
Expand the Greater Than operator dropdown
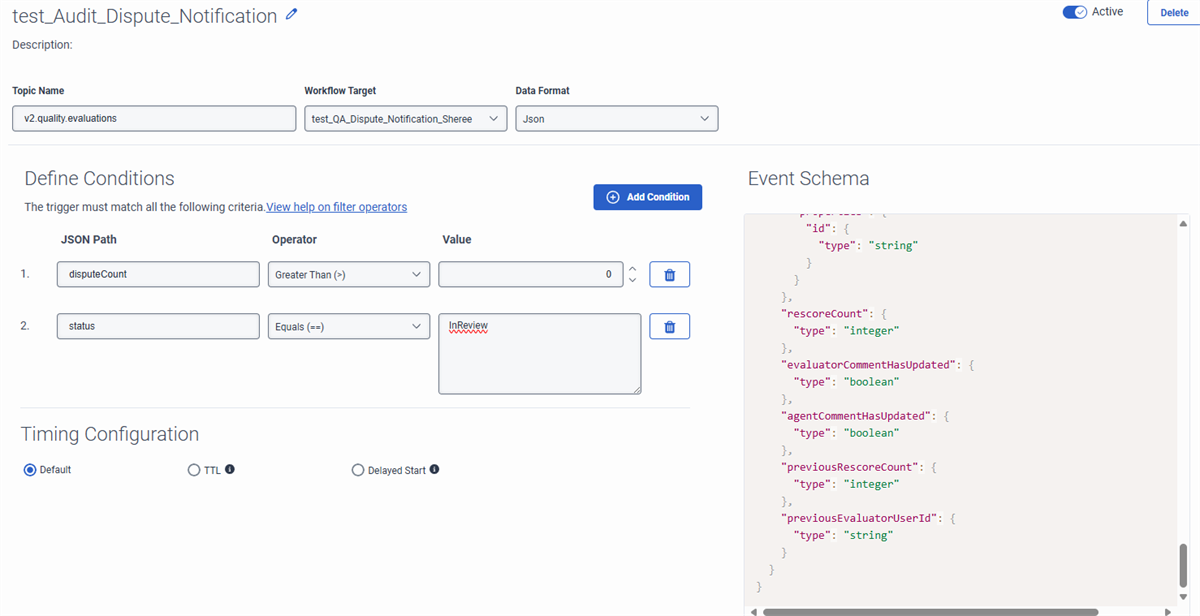click(348, 274)
